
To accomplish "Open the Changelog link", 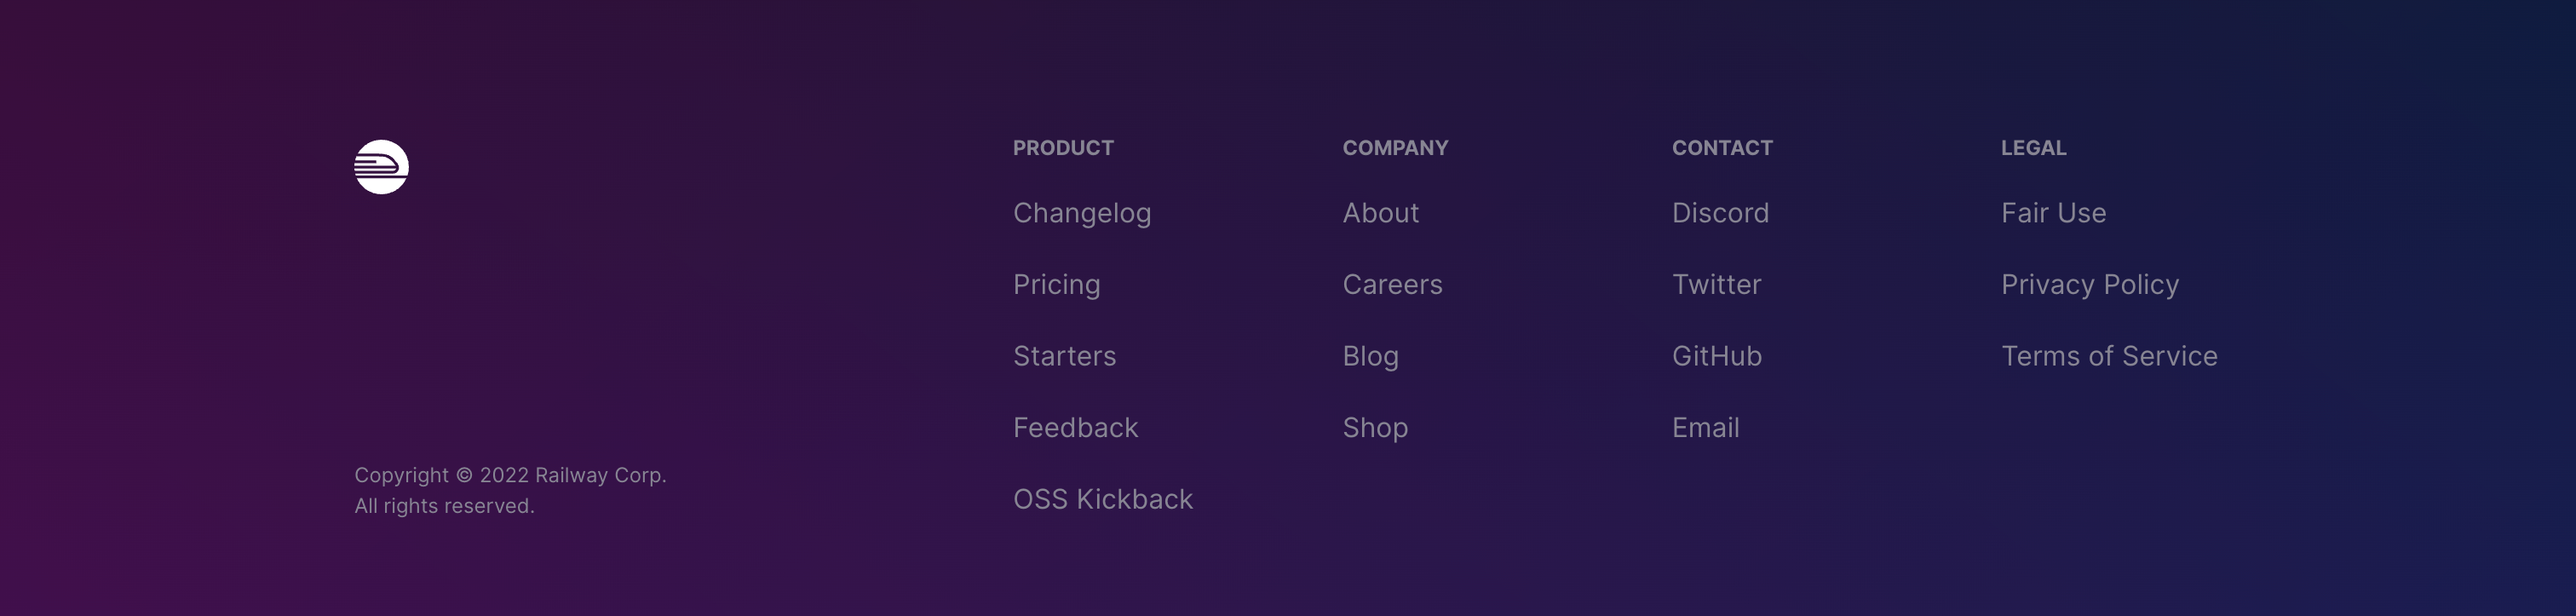I will [x=1082, y=213].
